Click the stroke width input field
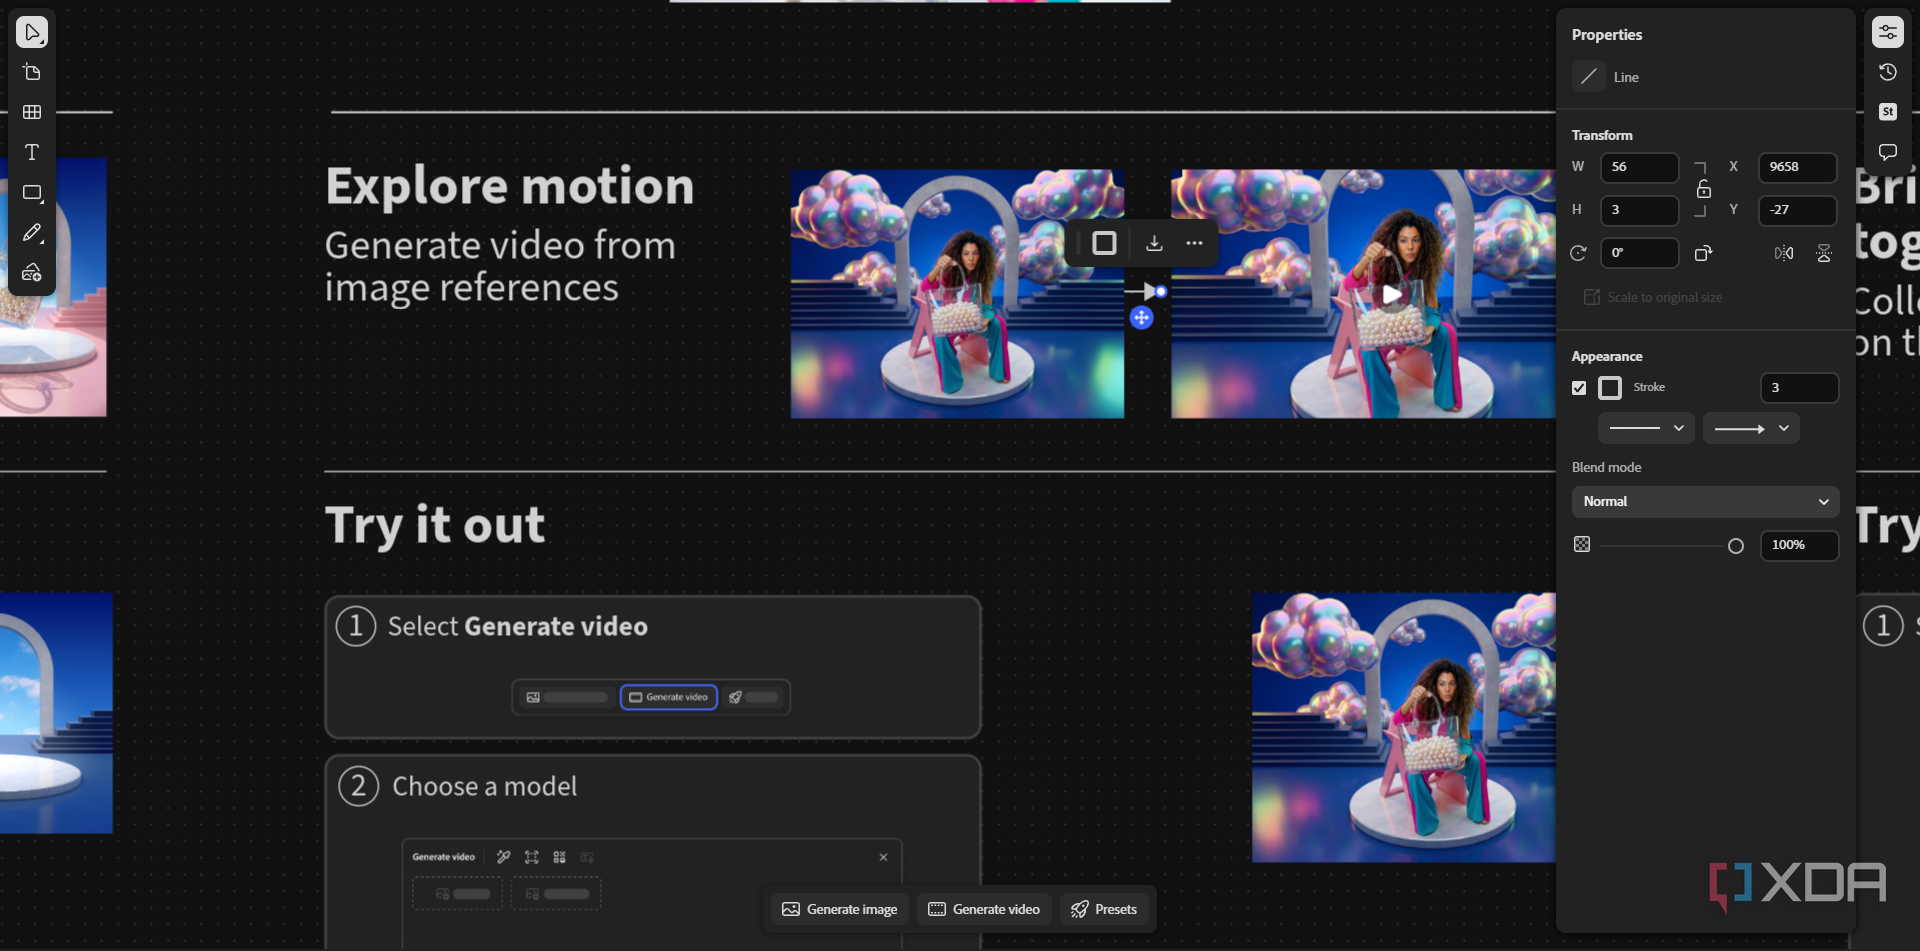The height and width of the screenshot is (951, 1920). click(x=1799, y=388)
